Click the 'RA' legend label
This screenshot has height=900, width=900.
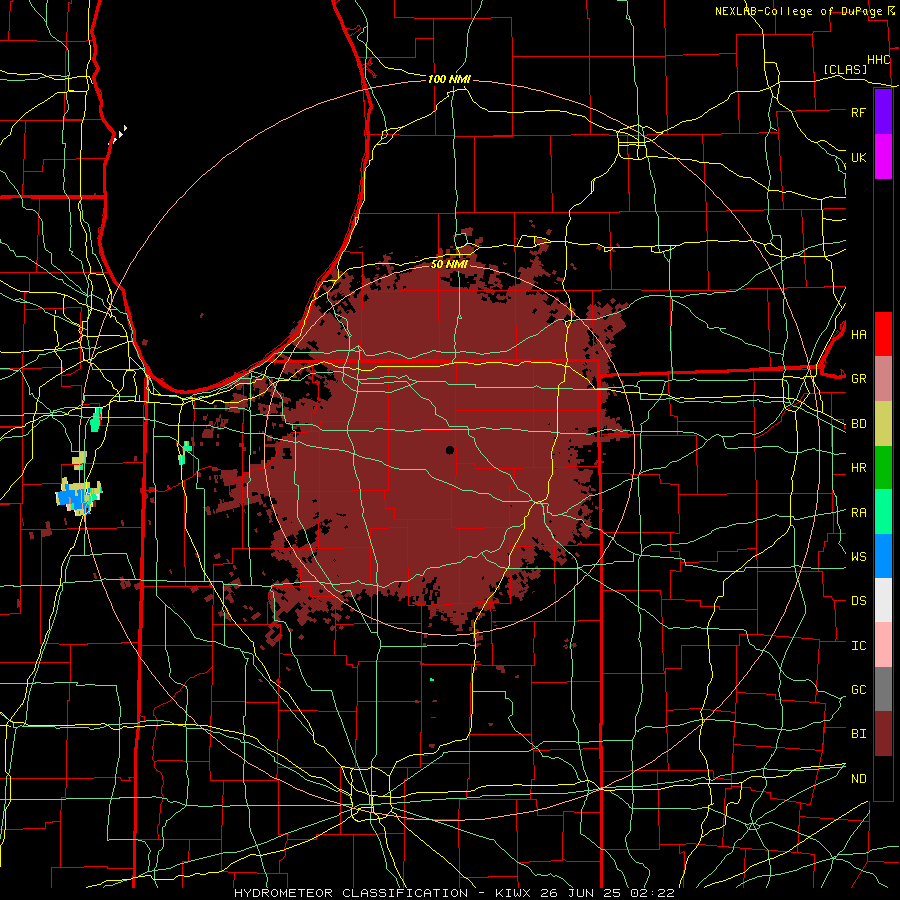pyautogui.click(x=858, y=513)
